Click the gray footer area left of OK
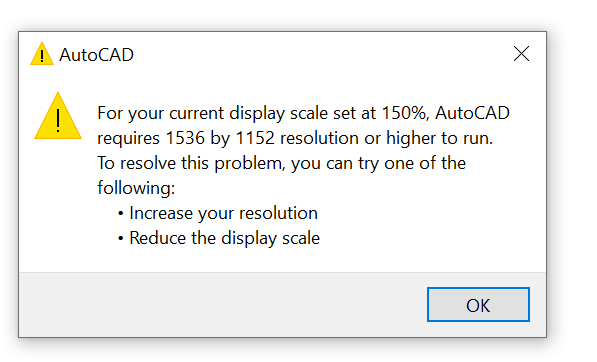Image resolution: width=597 pixels, height=362 pixels. [x=223, y=305]
